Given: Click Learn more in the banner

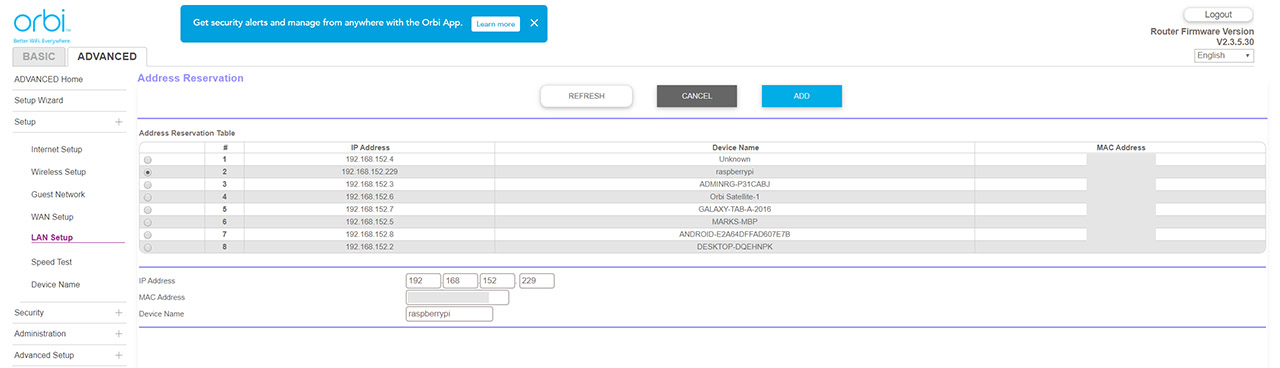Looking at the screenshot, I should click(x=496, y=23).
